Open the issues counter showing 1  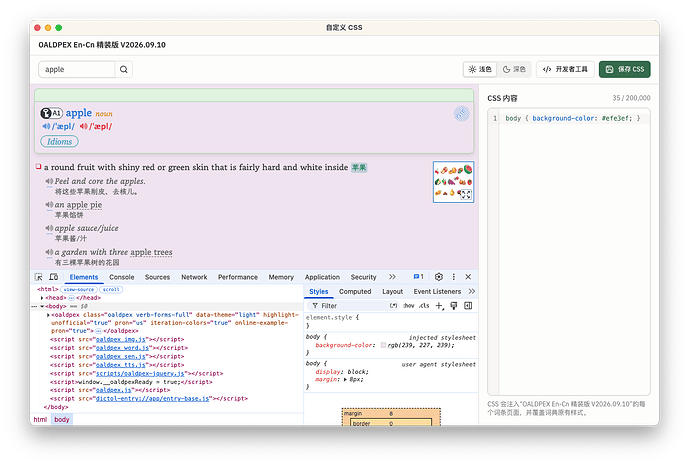(x=418, y=277)
